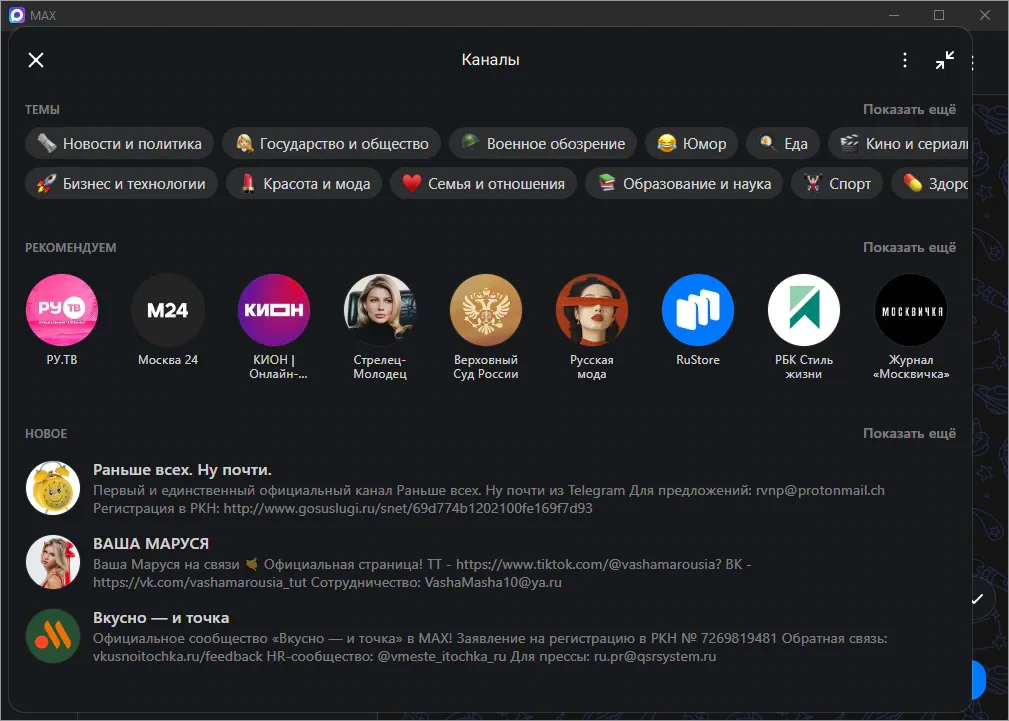The image size is (1009, 721).
Task: Close the Каналы panel with X
Action: coord(36,60)
